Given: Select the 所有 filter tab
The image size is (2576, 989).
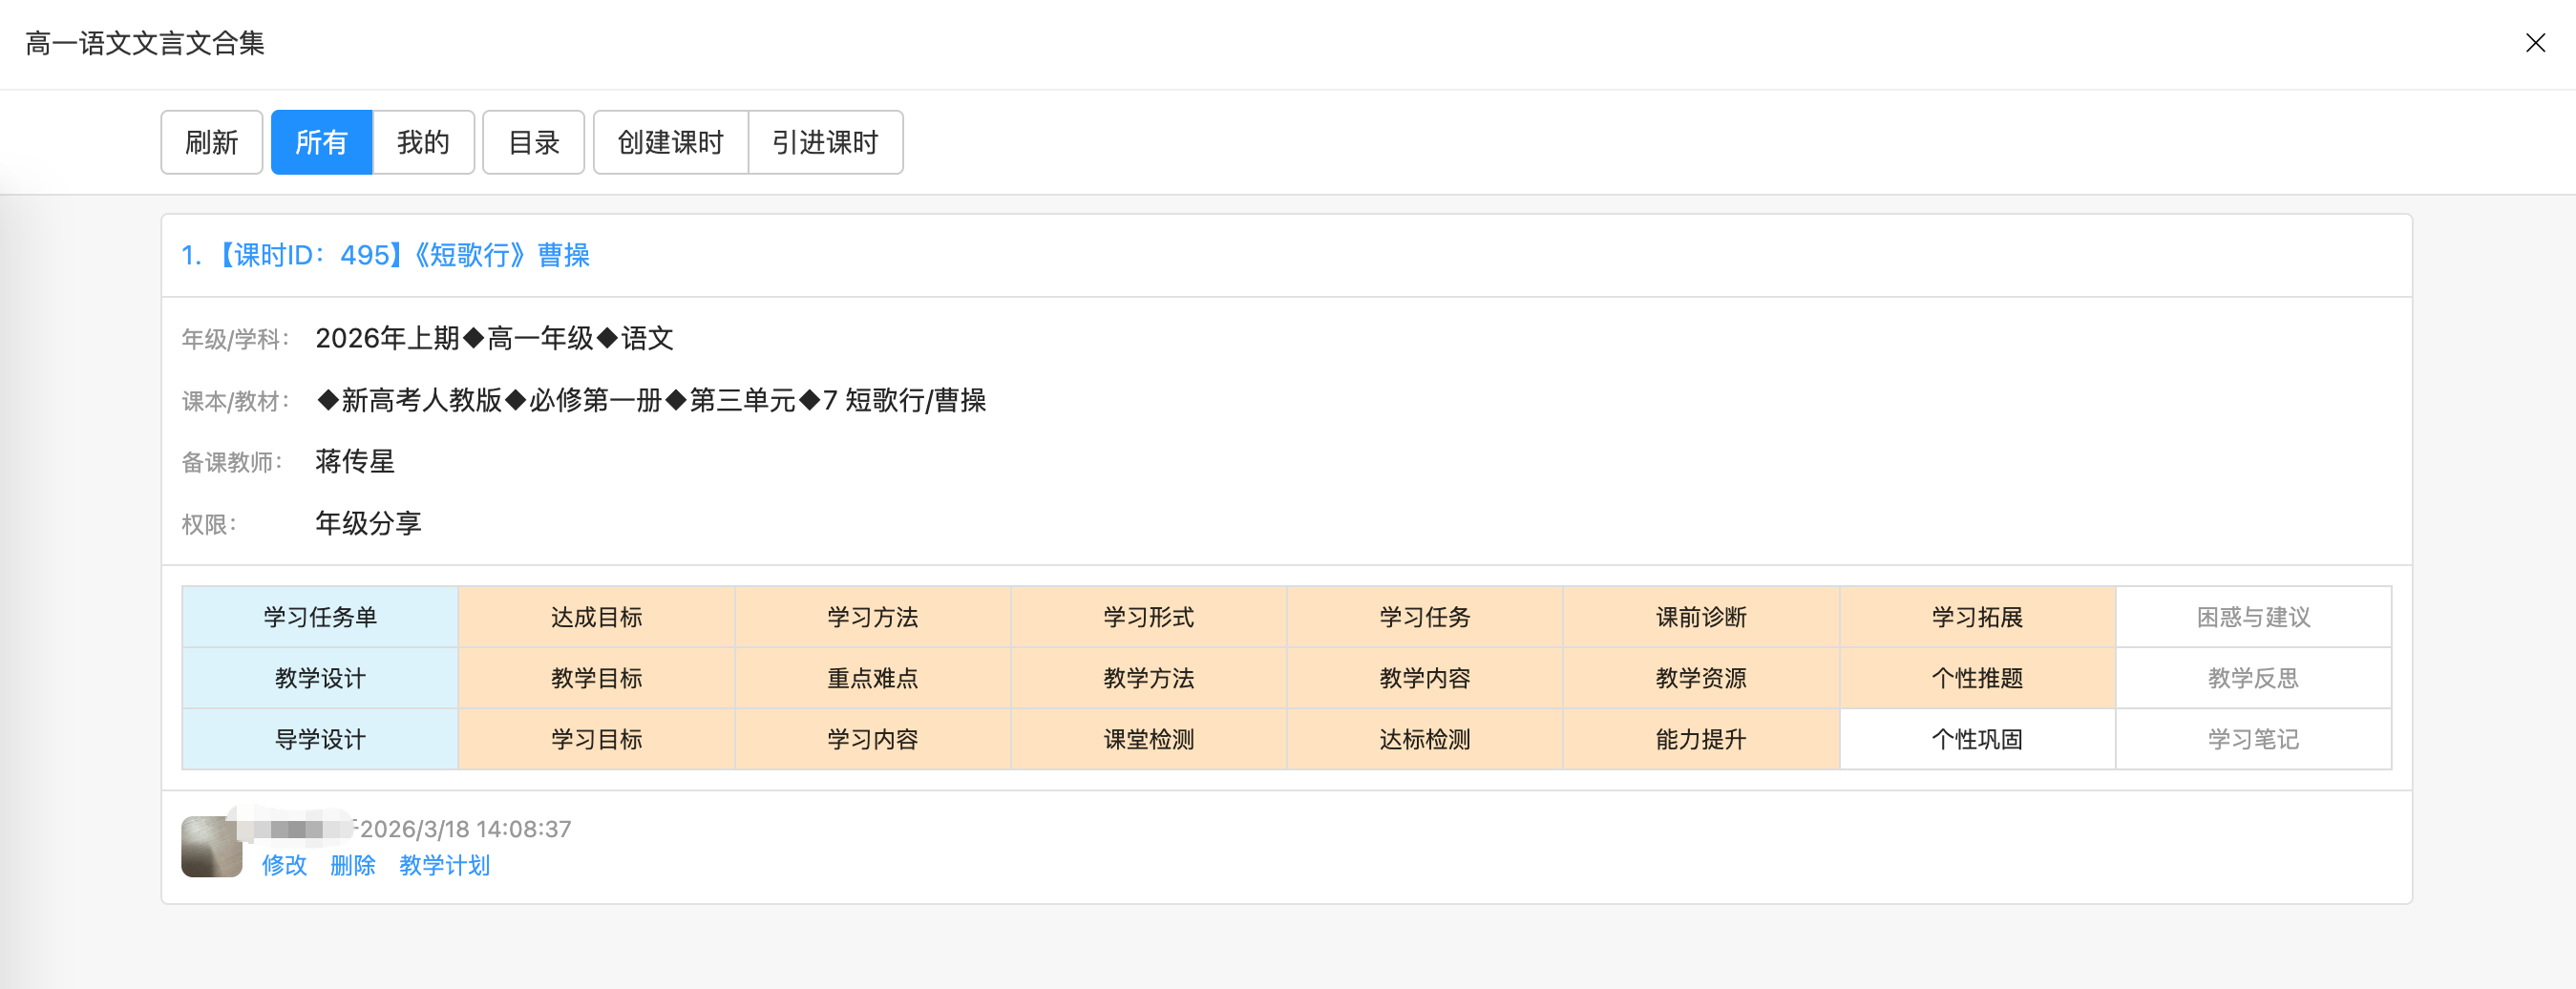Looking at the screenshot, I should point(321,143).
